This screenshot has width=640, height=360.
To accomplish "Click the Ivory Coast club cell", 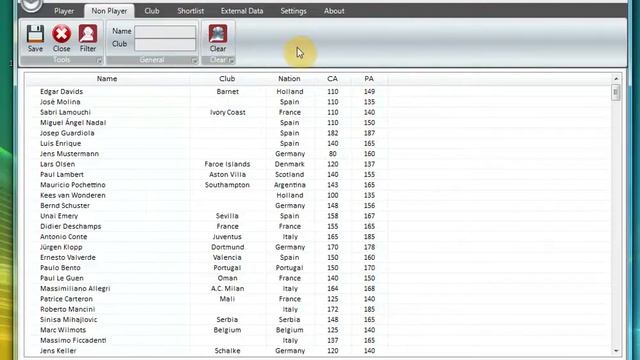I will (x=227, y=112).
